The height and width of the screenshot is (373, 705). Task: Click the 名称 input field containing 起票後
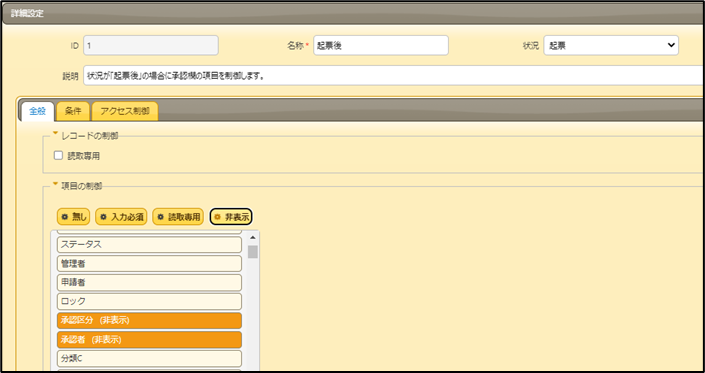pyautogui.click(x=381, y=45)
